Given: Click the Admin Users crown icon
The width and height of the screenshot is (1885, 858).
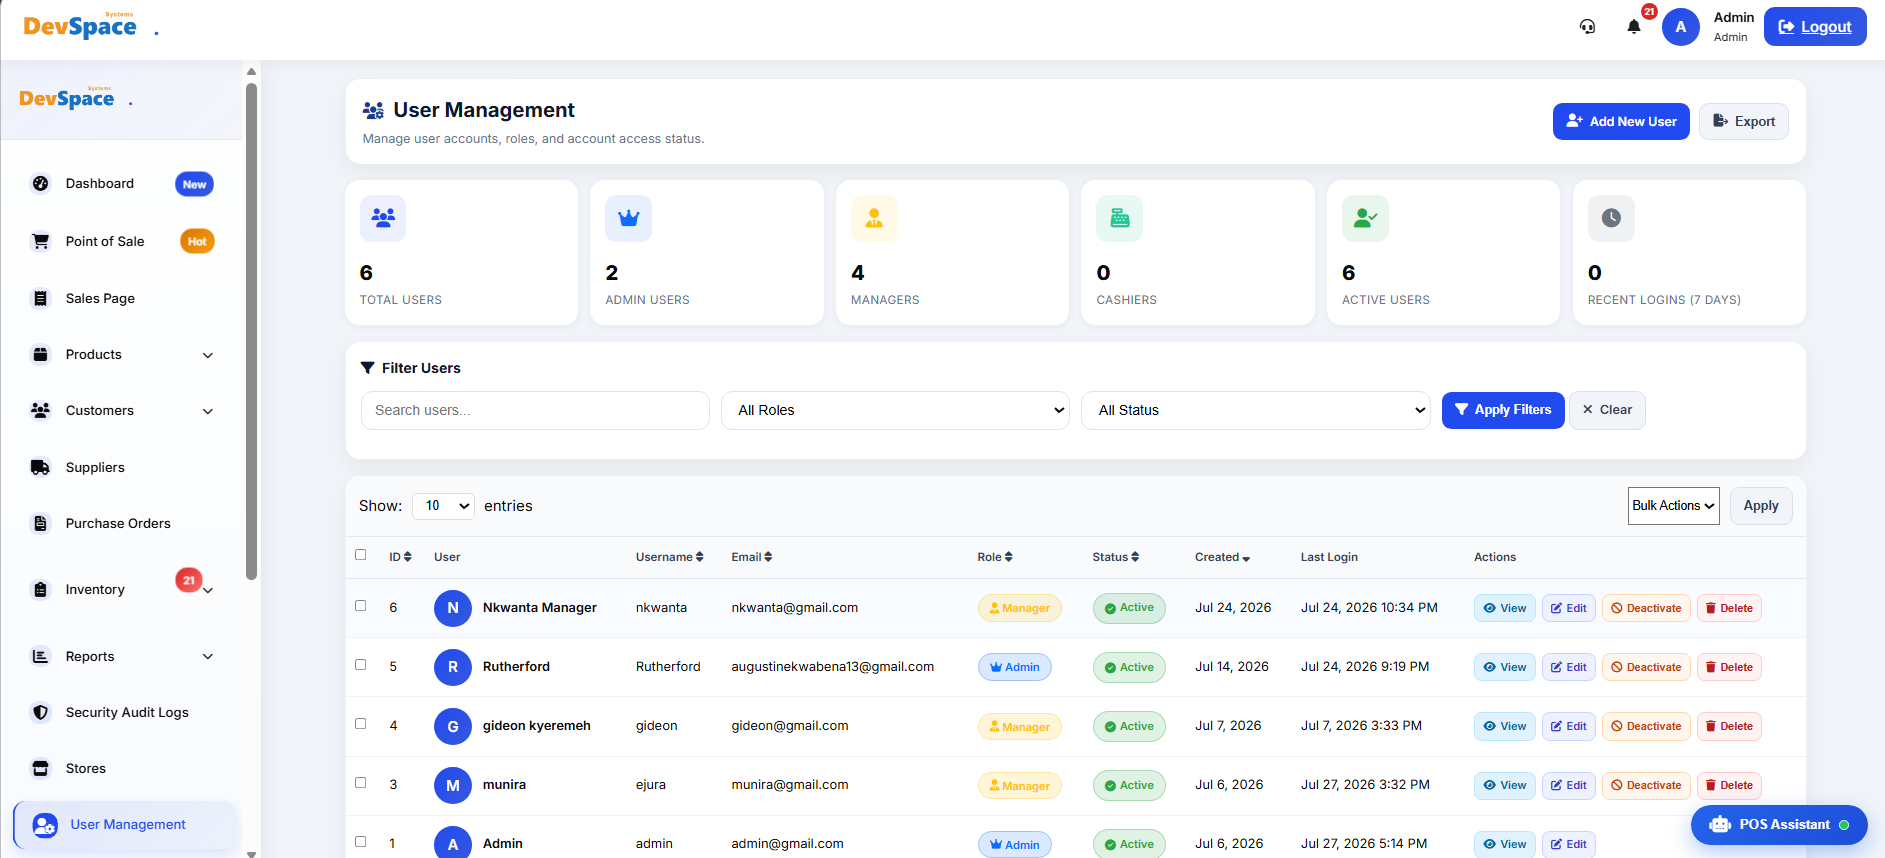Looking at the screenshot, I should pos(629,218).
